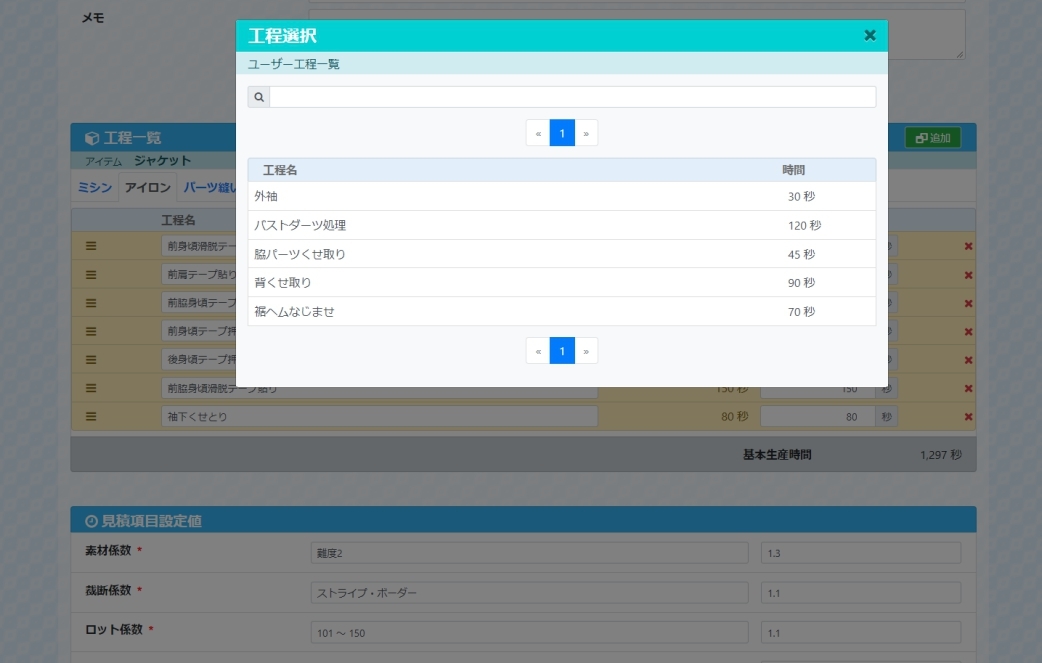
Task: Grab the drag handle for 袖下くせとり
Action: (x=91, y=417)
